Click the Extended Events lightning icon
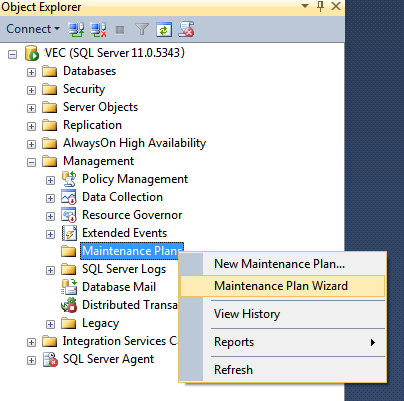Viewport: 404px width, 401px height. click(x=69, y=233)
